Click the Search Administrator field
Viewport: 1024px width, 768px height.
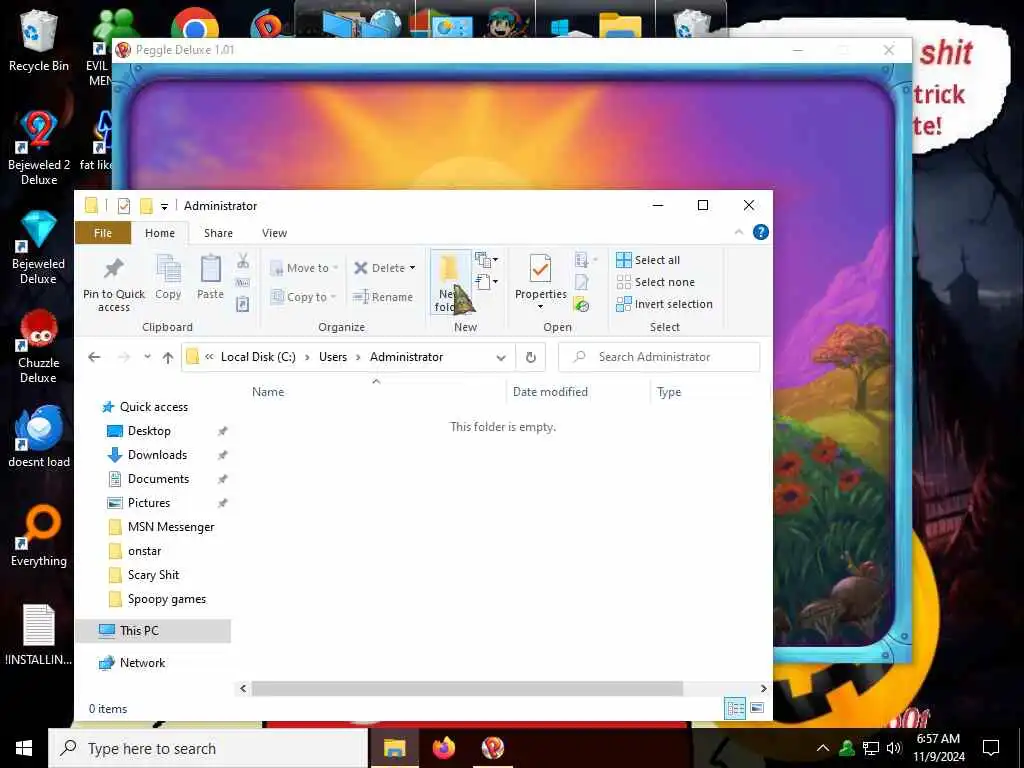click(x=659, y=357)
